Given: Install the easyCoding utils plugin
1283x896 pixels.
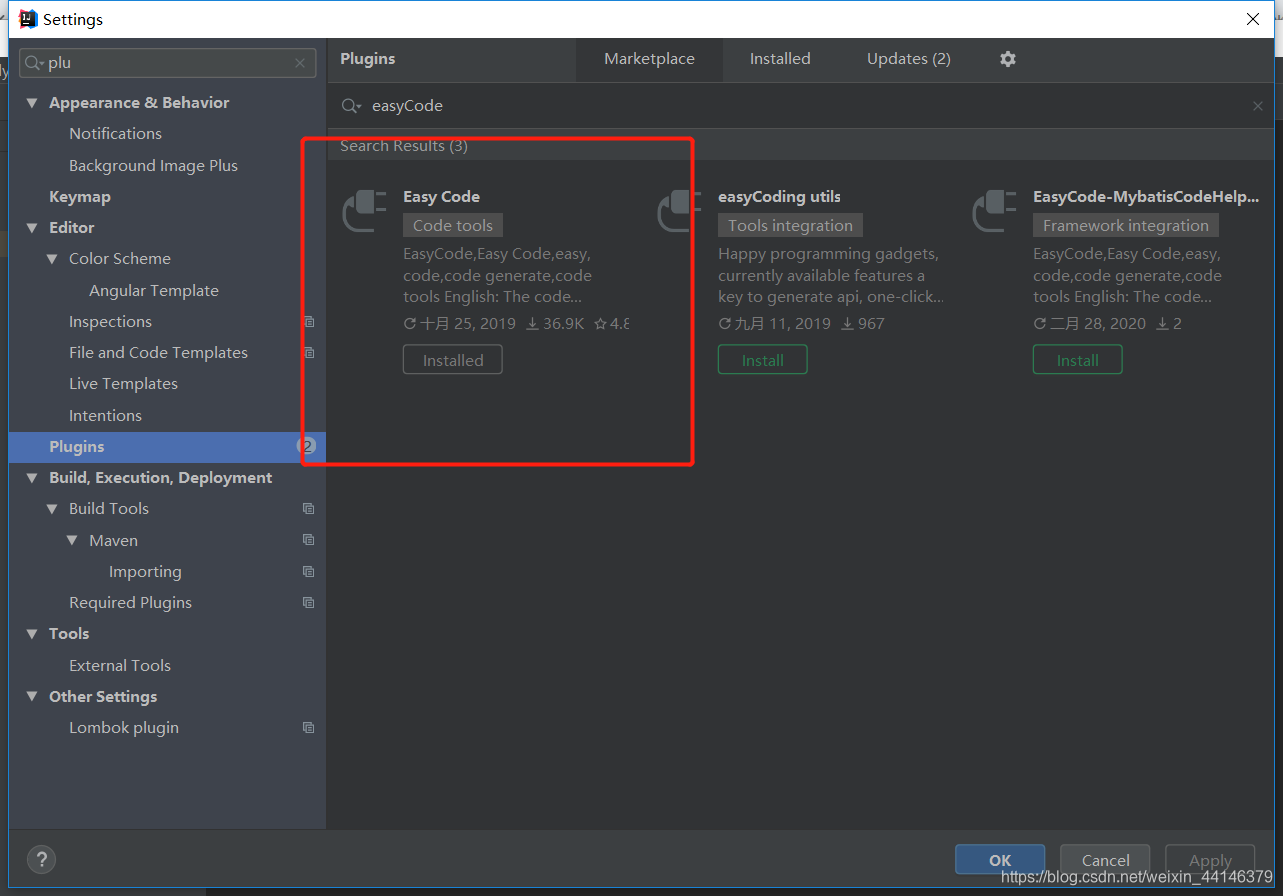Looking at the screenshot, I should [762, 360].
